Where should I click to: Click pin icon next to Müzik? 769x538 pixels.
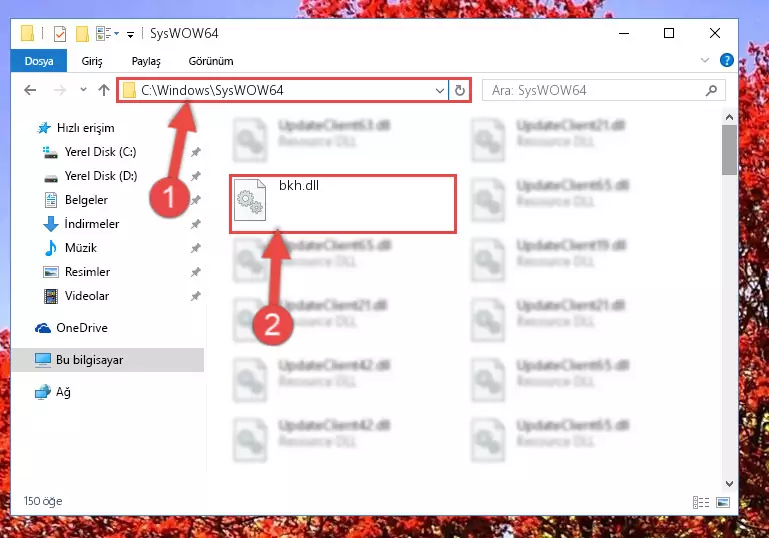point(196,248)
